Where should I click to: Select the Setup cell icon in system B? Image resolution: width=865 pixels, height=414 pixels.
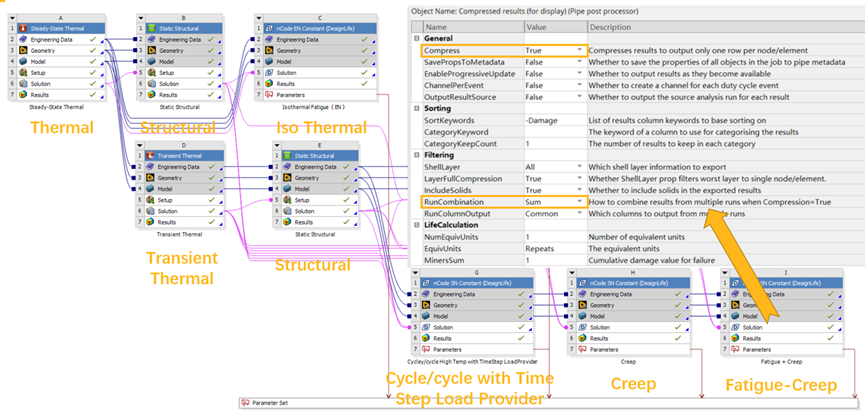[151, 73]
